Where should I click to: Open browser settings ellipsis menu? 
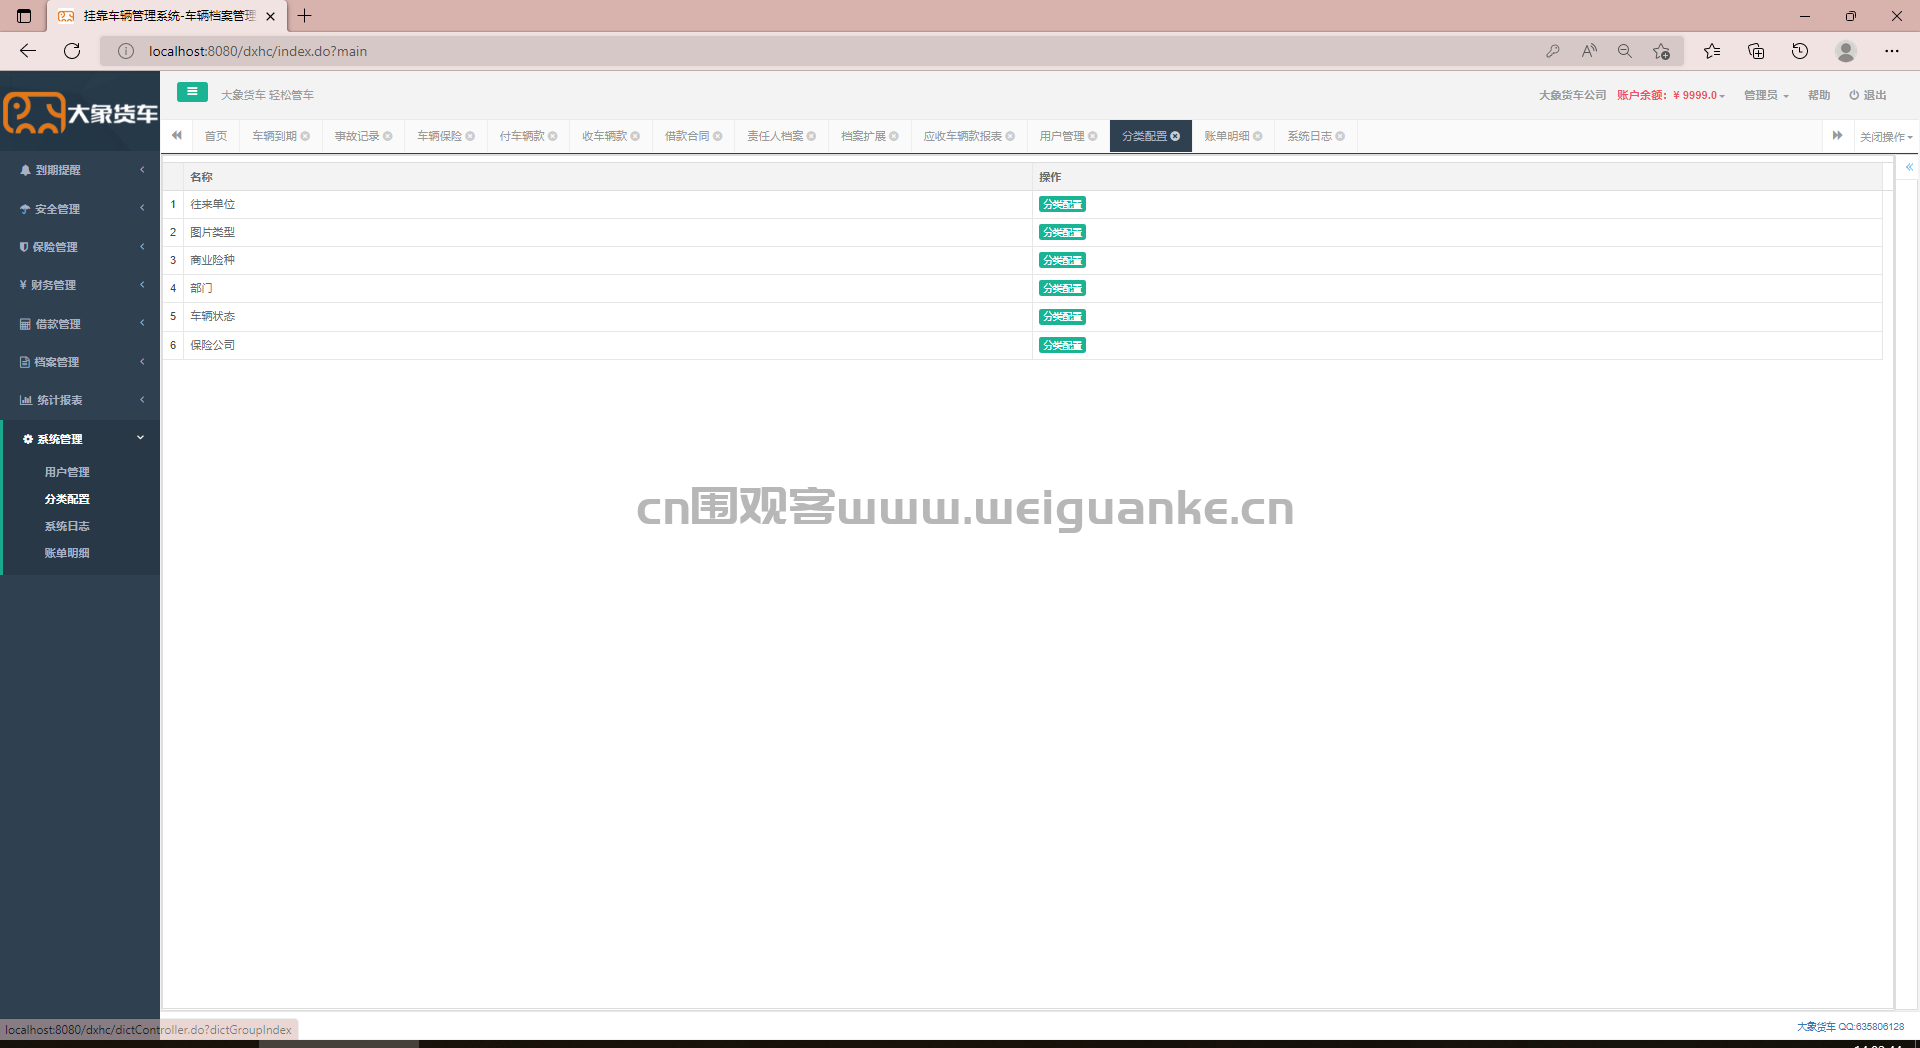click(x=1892, y=51)
